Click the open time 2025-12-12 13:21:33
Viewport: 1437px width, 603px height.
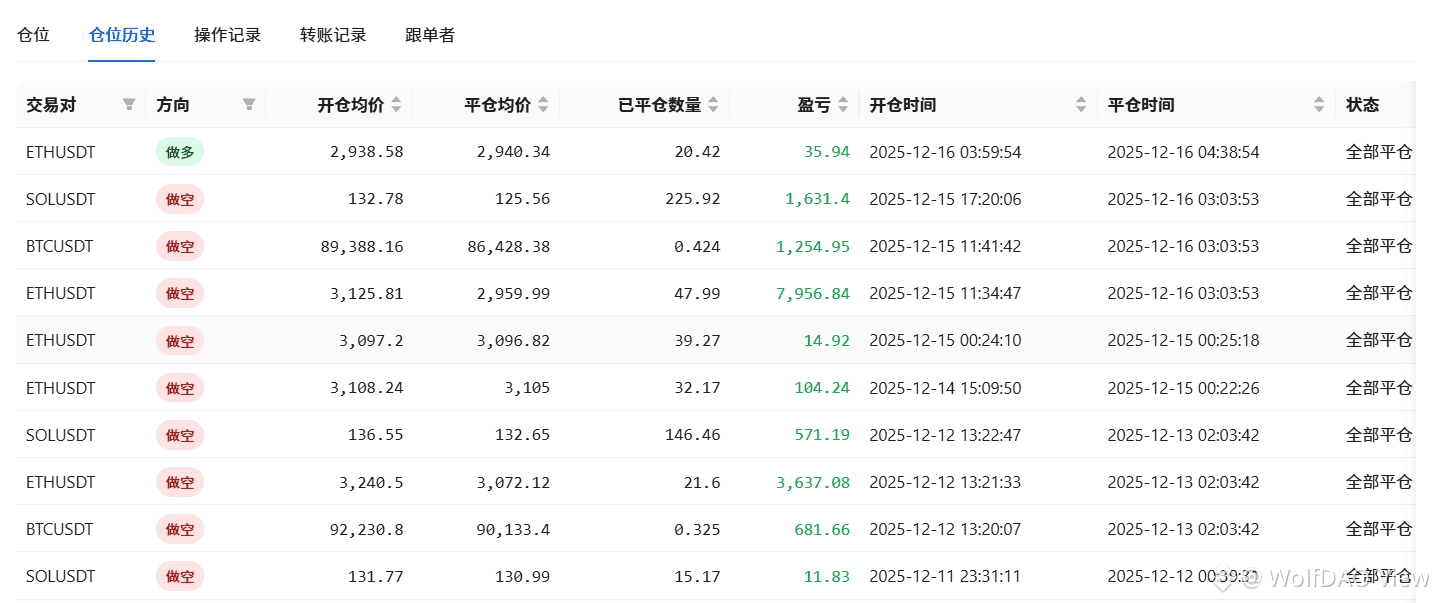(x=945, y=482)
